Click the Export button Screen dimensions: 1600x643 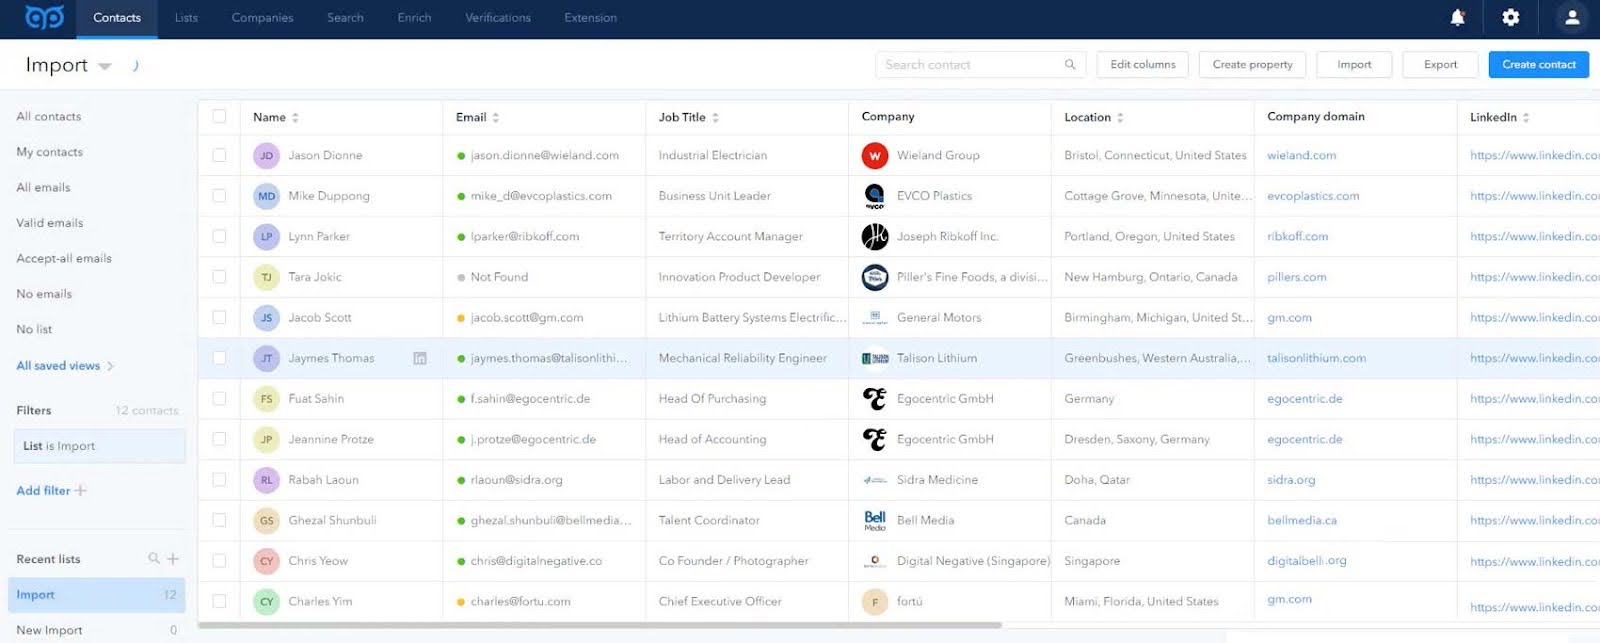[1440, 65]
